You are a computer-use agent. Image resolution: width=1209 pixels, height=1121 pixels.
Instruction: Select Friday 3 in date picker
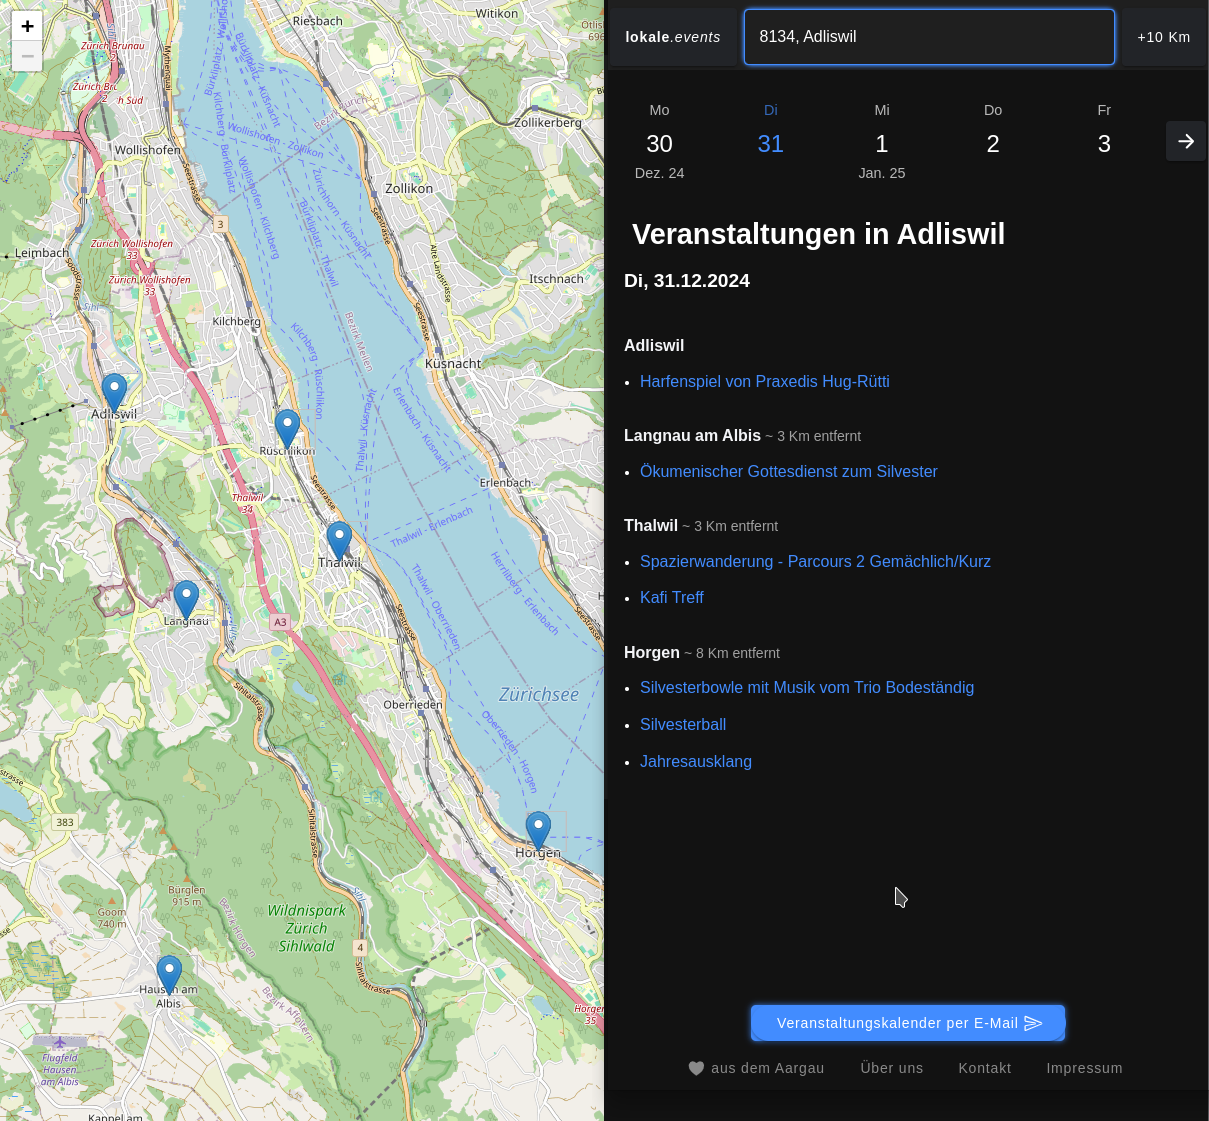[1103, 142]
